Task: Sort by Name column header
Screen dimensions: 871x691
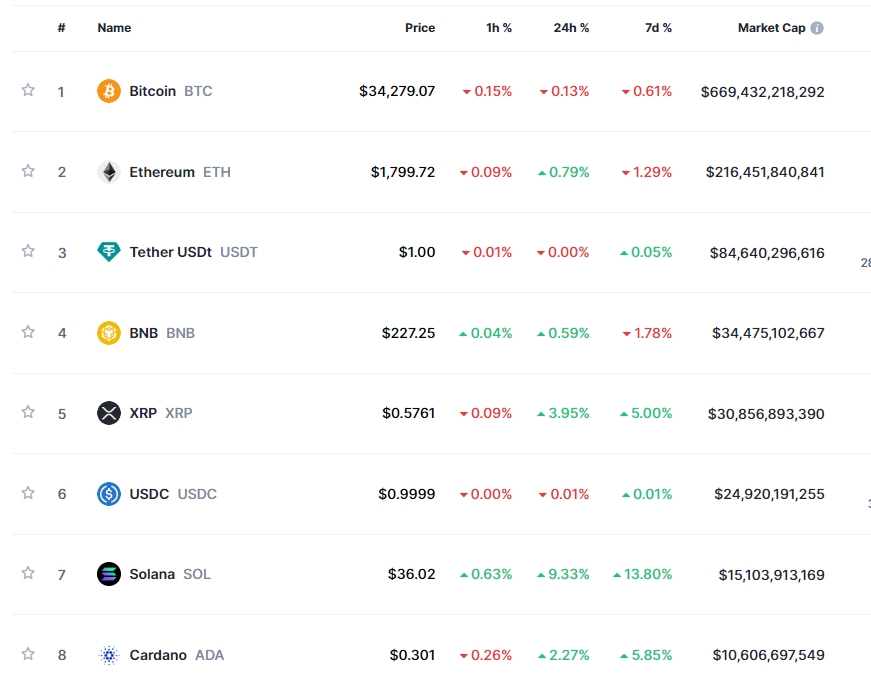Action: (114, 28)
